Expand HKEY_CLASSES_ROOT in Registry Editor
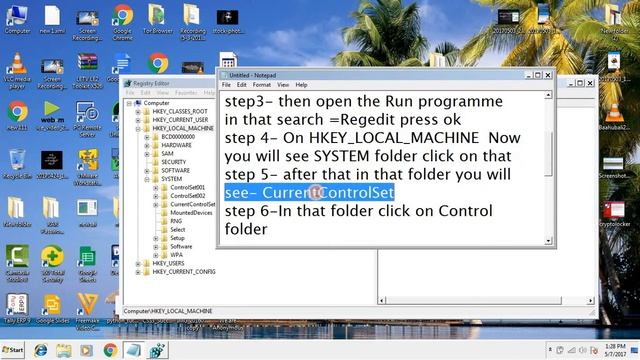The width and height of the screenshot is (640, 360). pos(138,111)
